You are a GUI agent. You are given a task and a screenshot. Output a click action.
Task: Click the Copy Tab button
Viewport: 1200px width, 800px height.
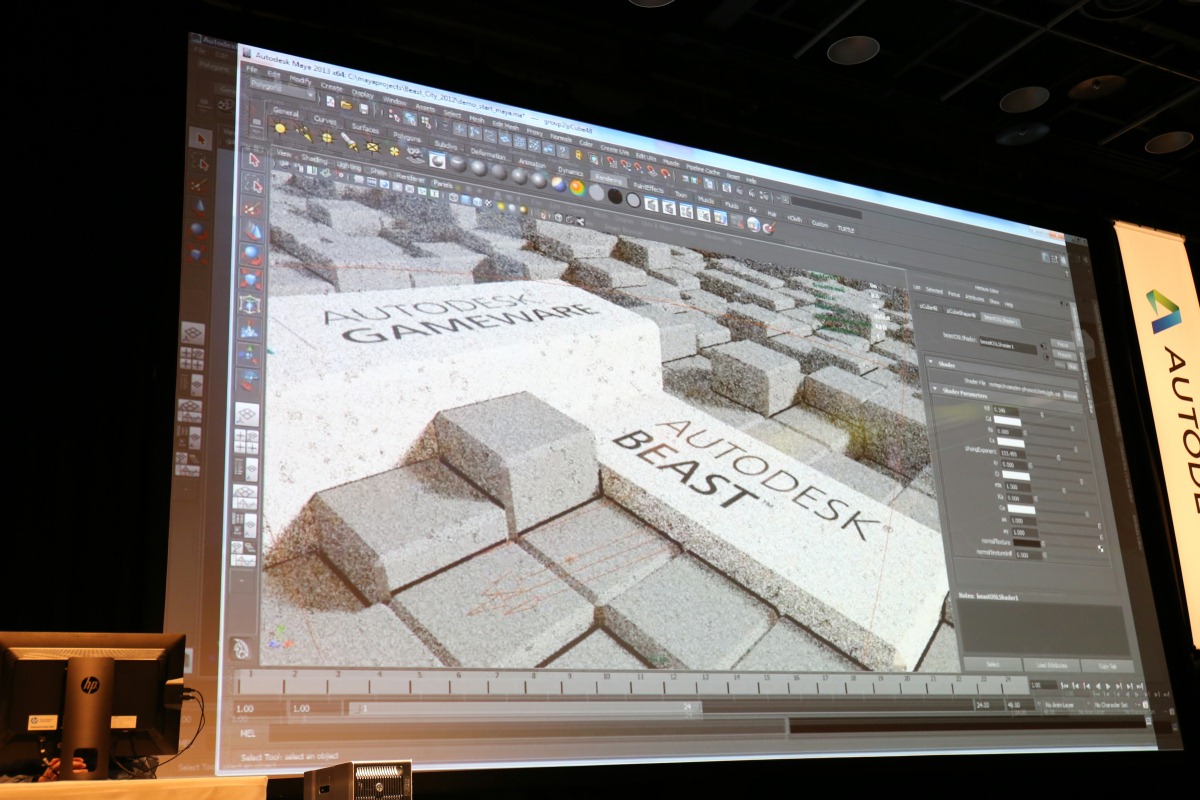pyautogui.click(x=1108, y=666)
